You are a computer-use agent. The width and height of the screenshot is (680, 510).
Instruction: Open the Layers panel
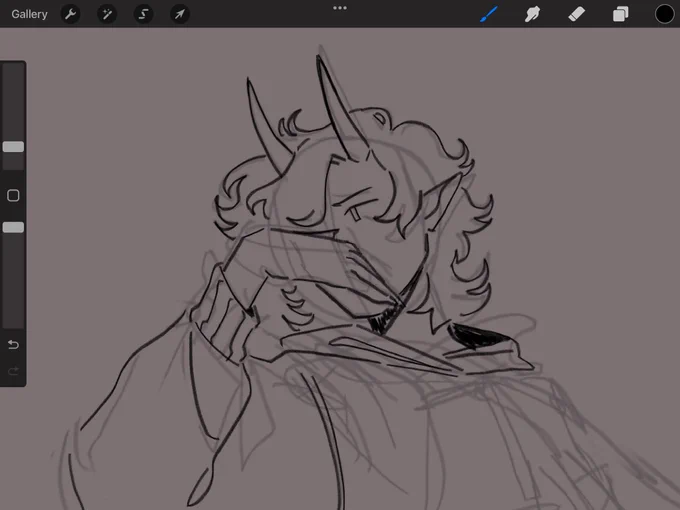click(621, 14)
